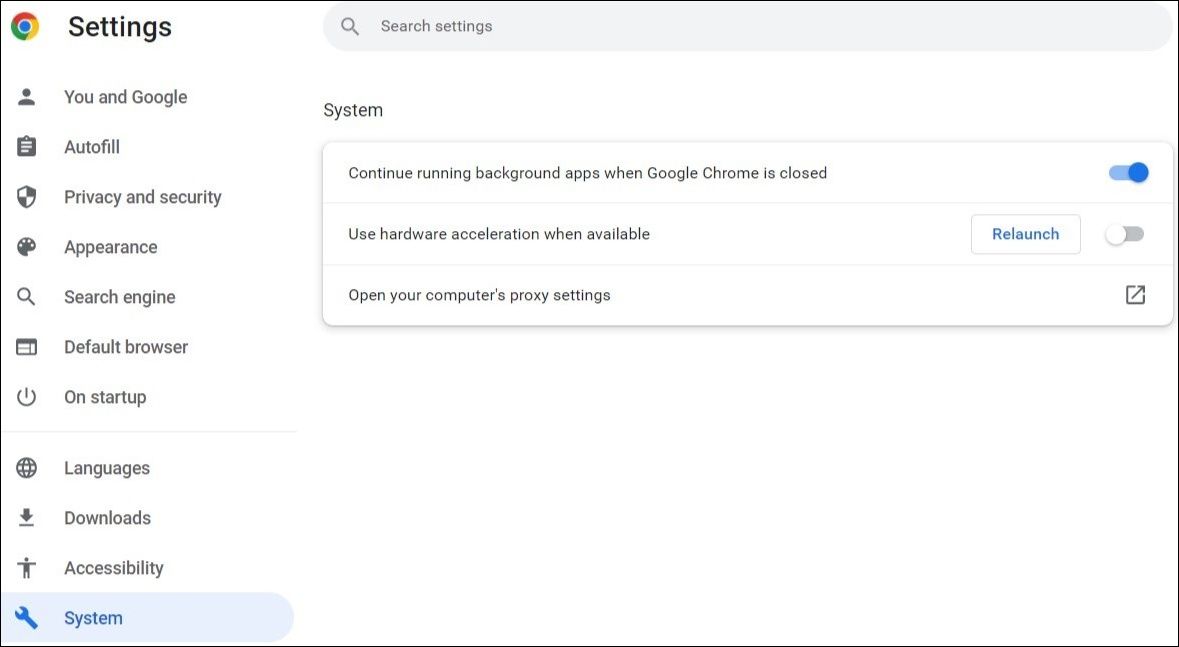
Task: Click the Accessibility person icon
Action: point(26,567)
